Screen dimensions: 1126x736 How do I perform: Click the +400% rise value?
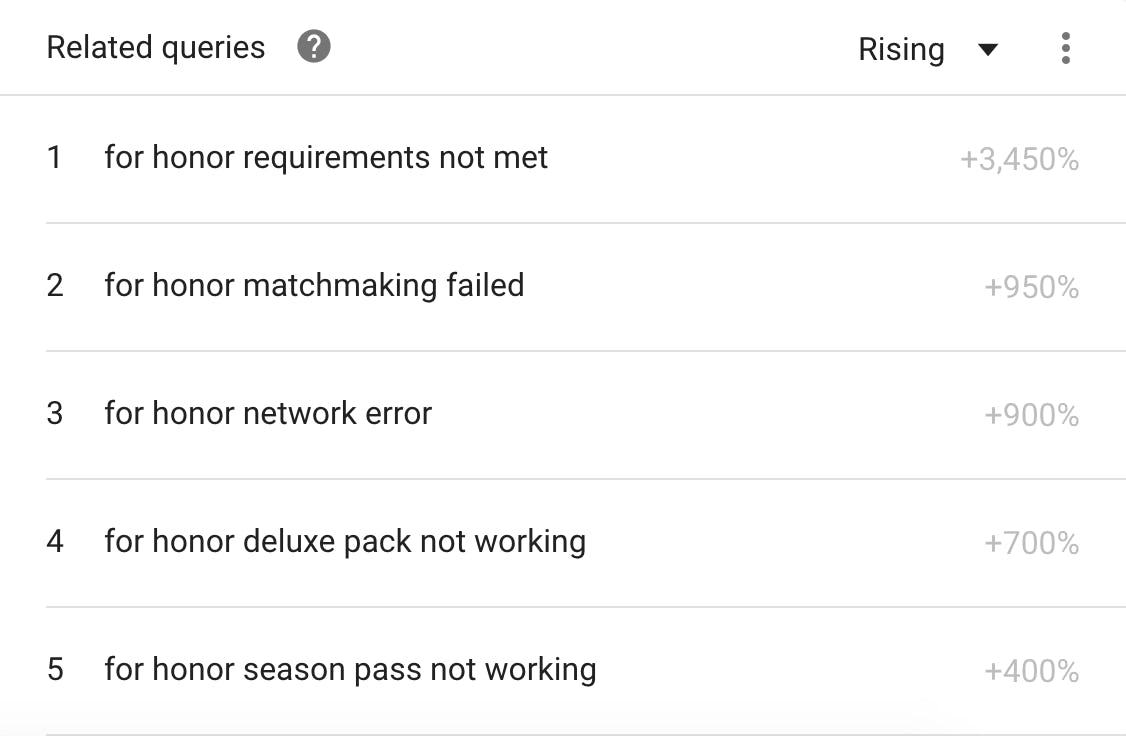click(x=1031, y=672)
